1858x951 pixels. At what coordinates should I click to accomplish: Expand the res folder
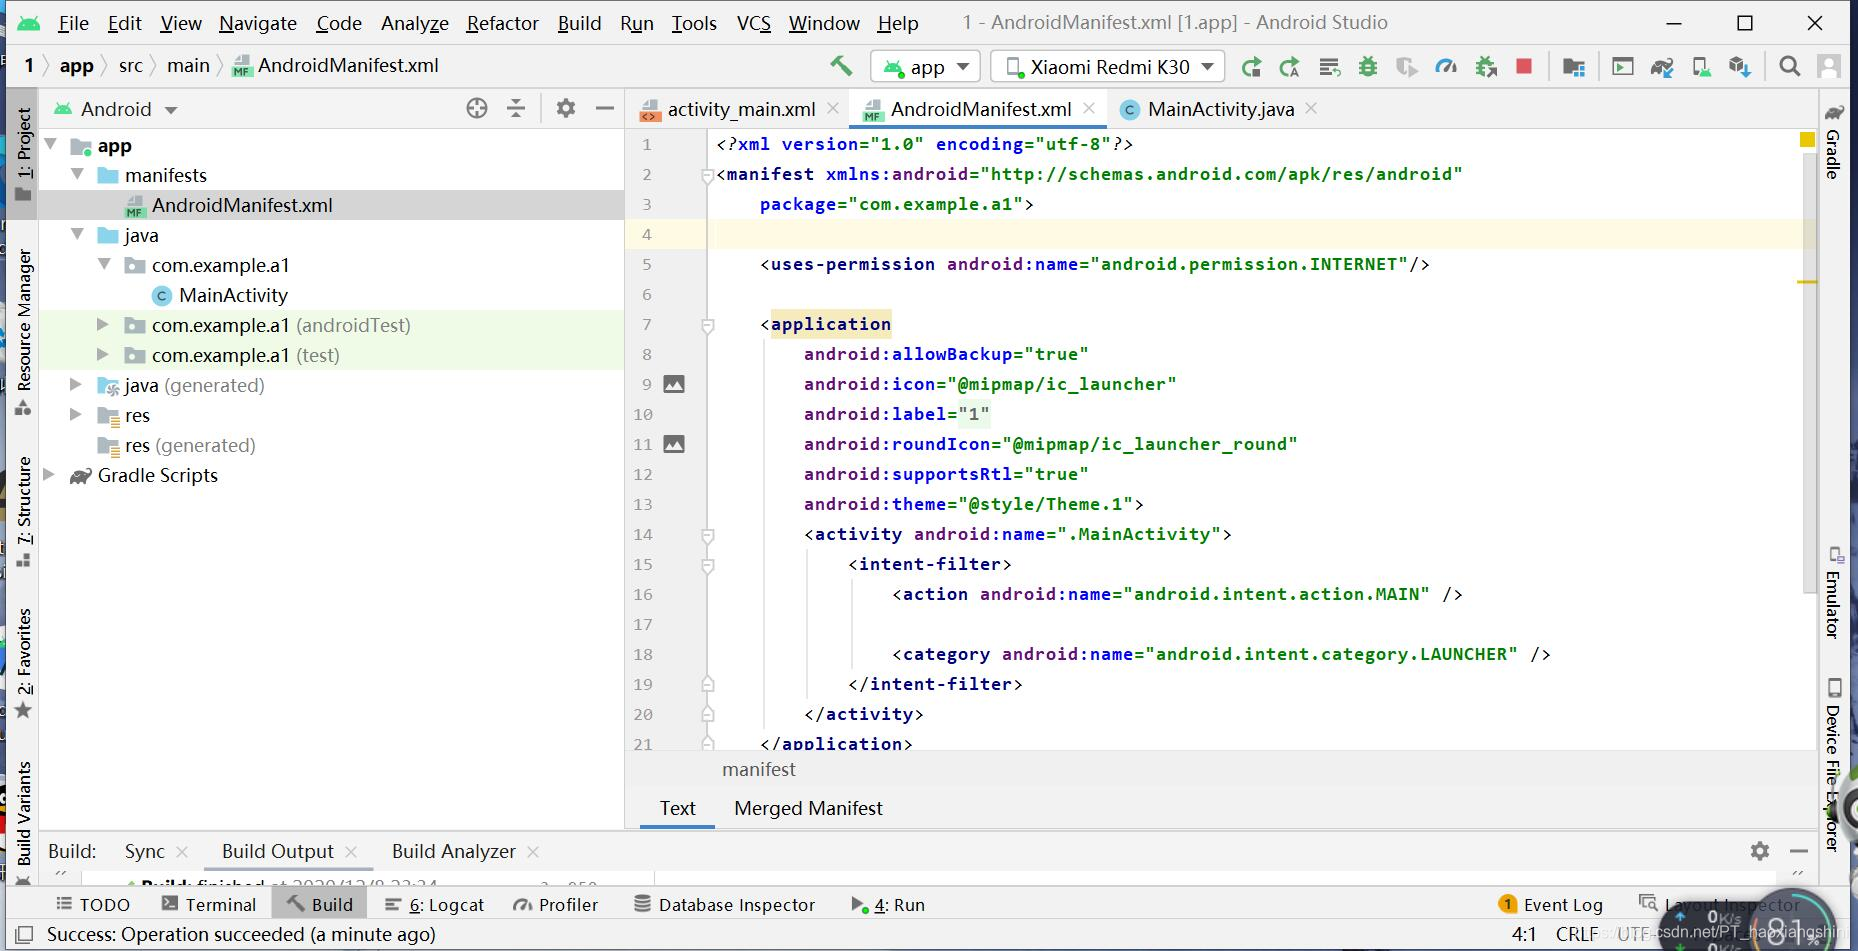(76, 415)
